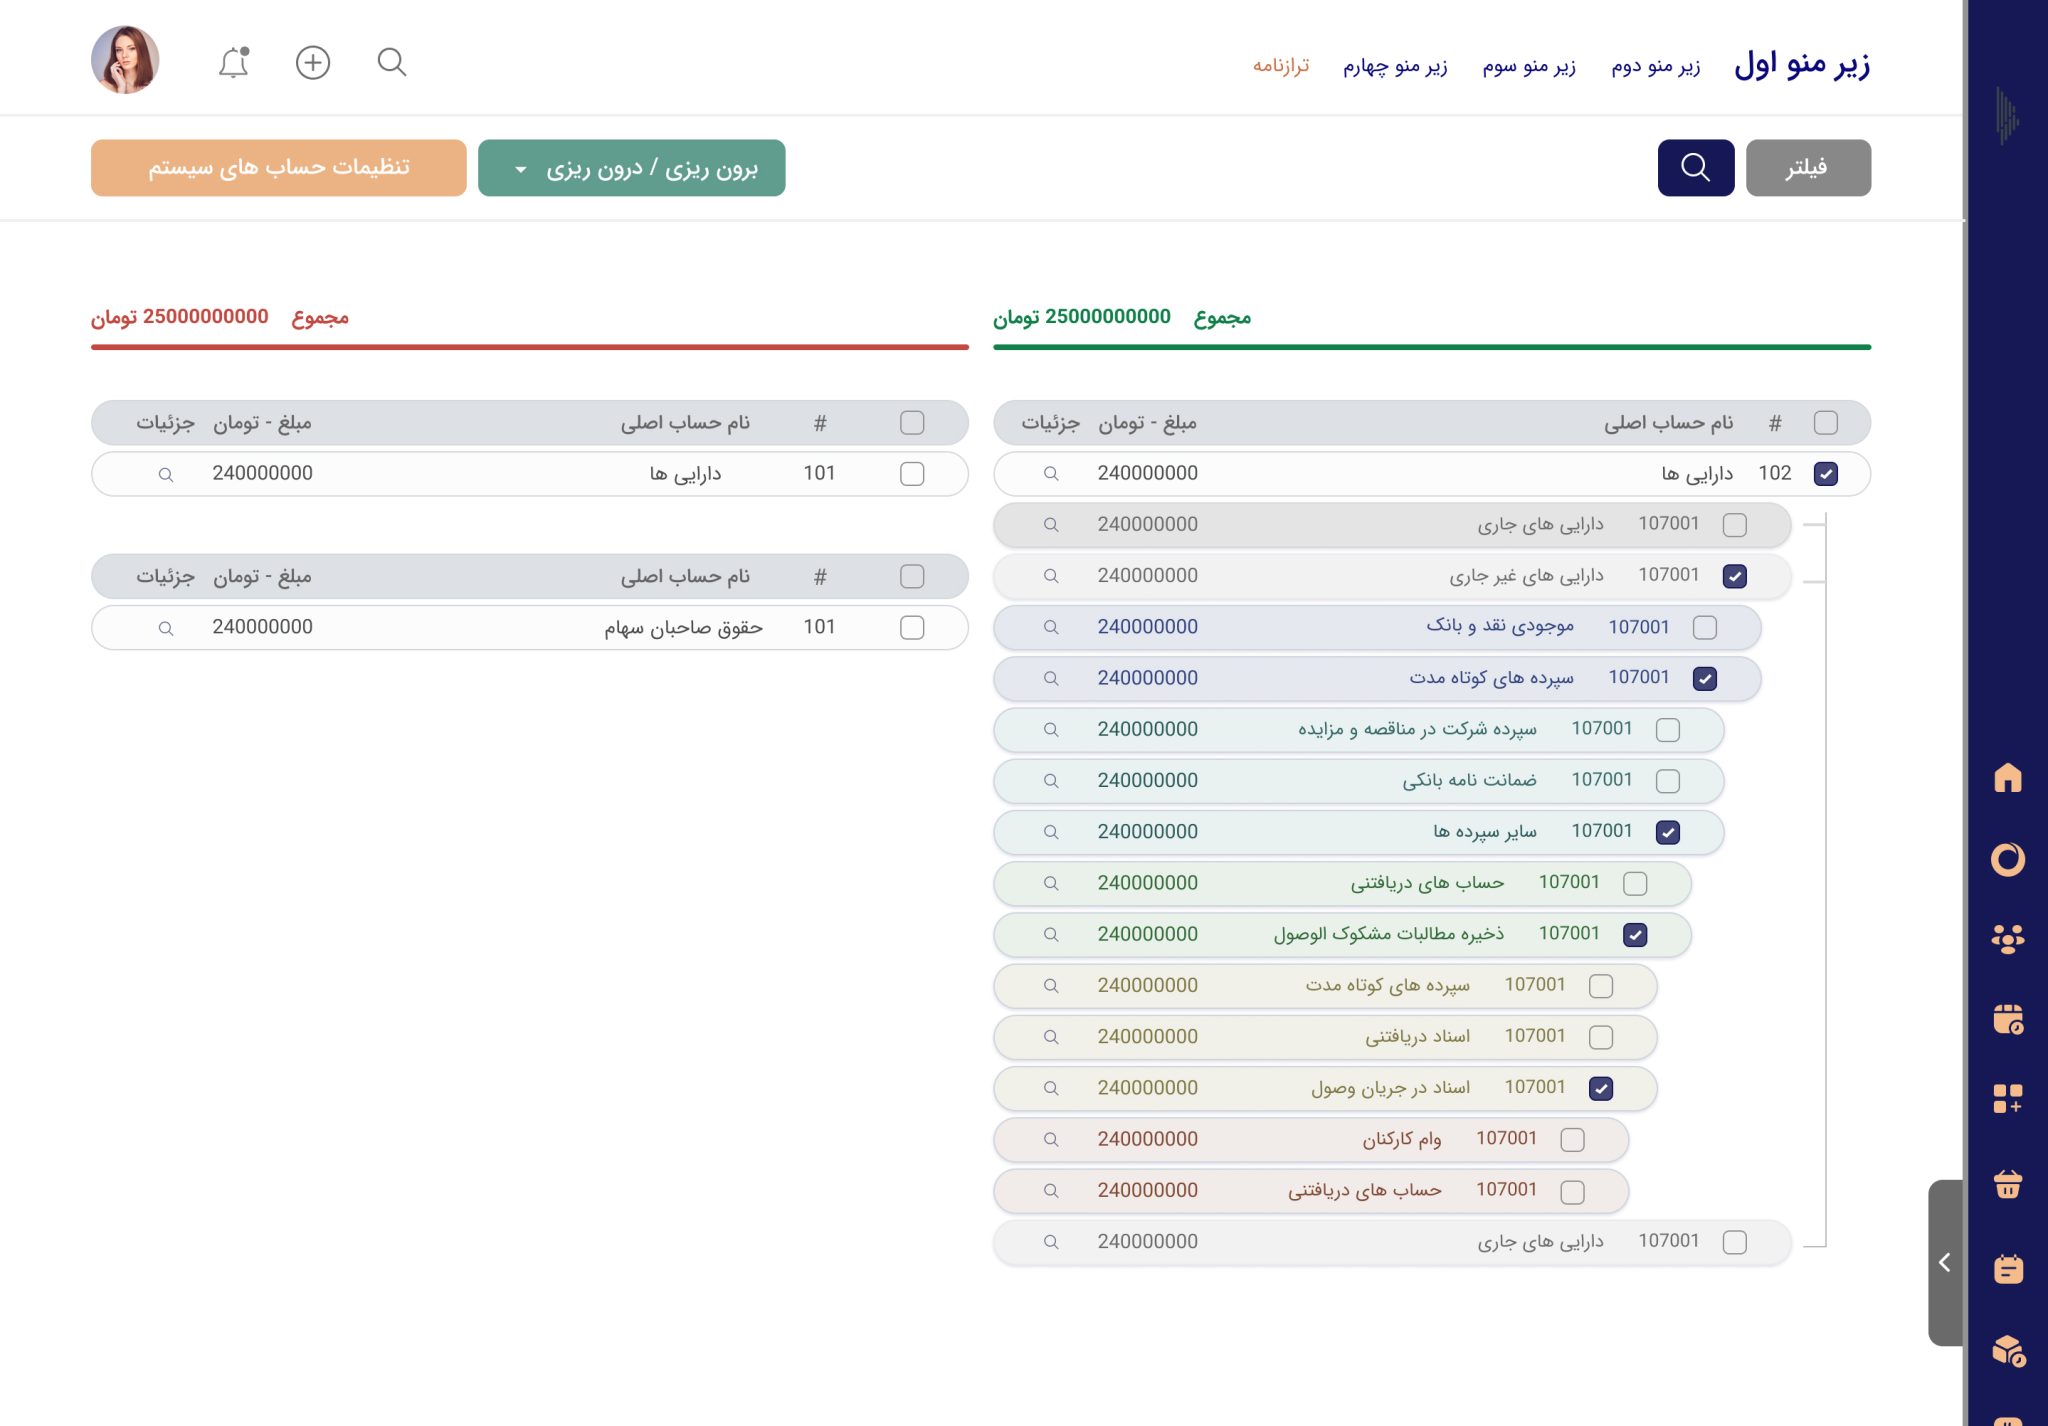Click تنظیمات حساب های سیستم button
This screenshot has width=2048, height=1426.
coord(278,168)
